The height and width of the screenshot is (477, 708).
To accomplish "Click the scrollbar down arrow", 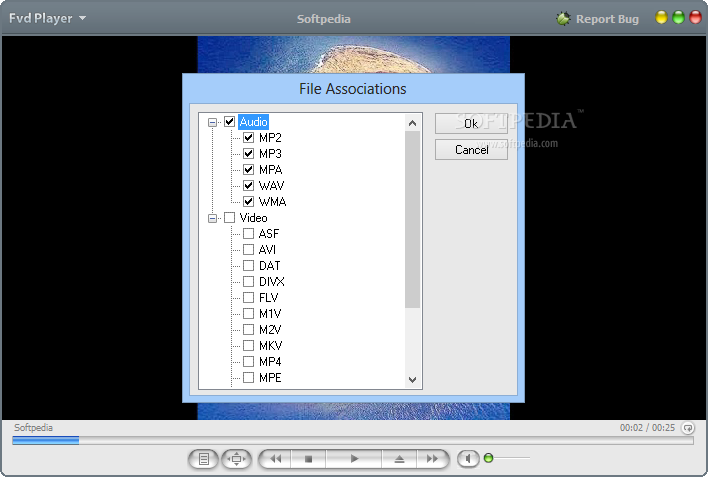I will (x=412, y=379).
